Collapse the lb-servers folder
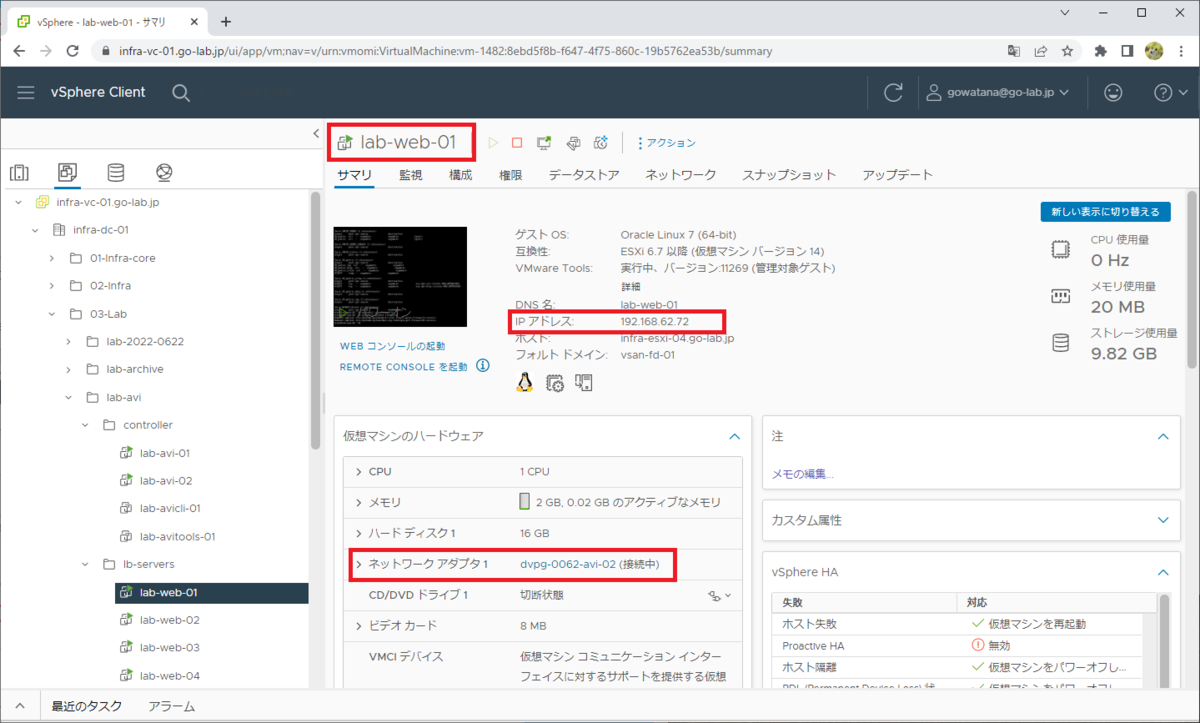The image size is (1200, 723). point(85,565)
